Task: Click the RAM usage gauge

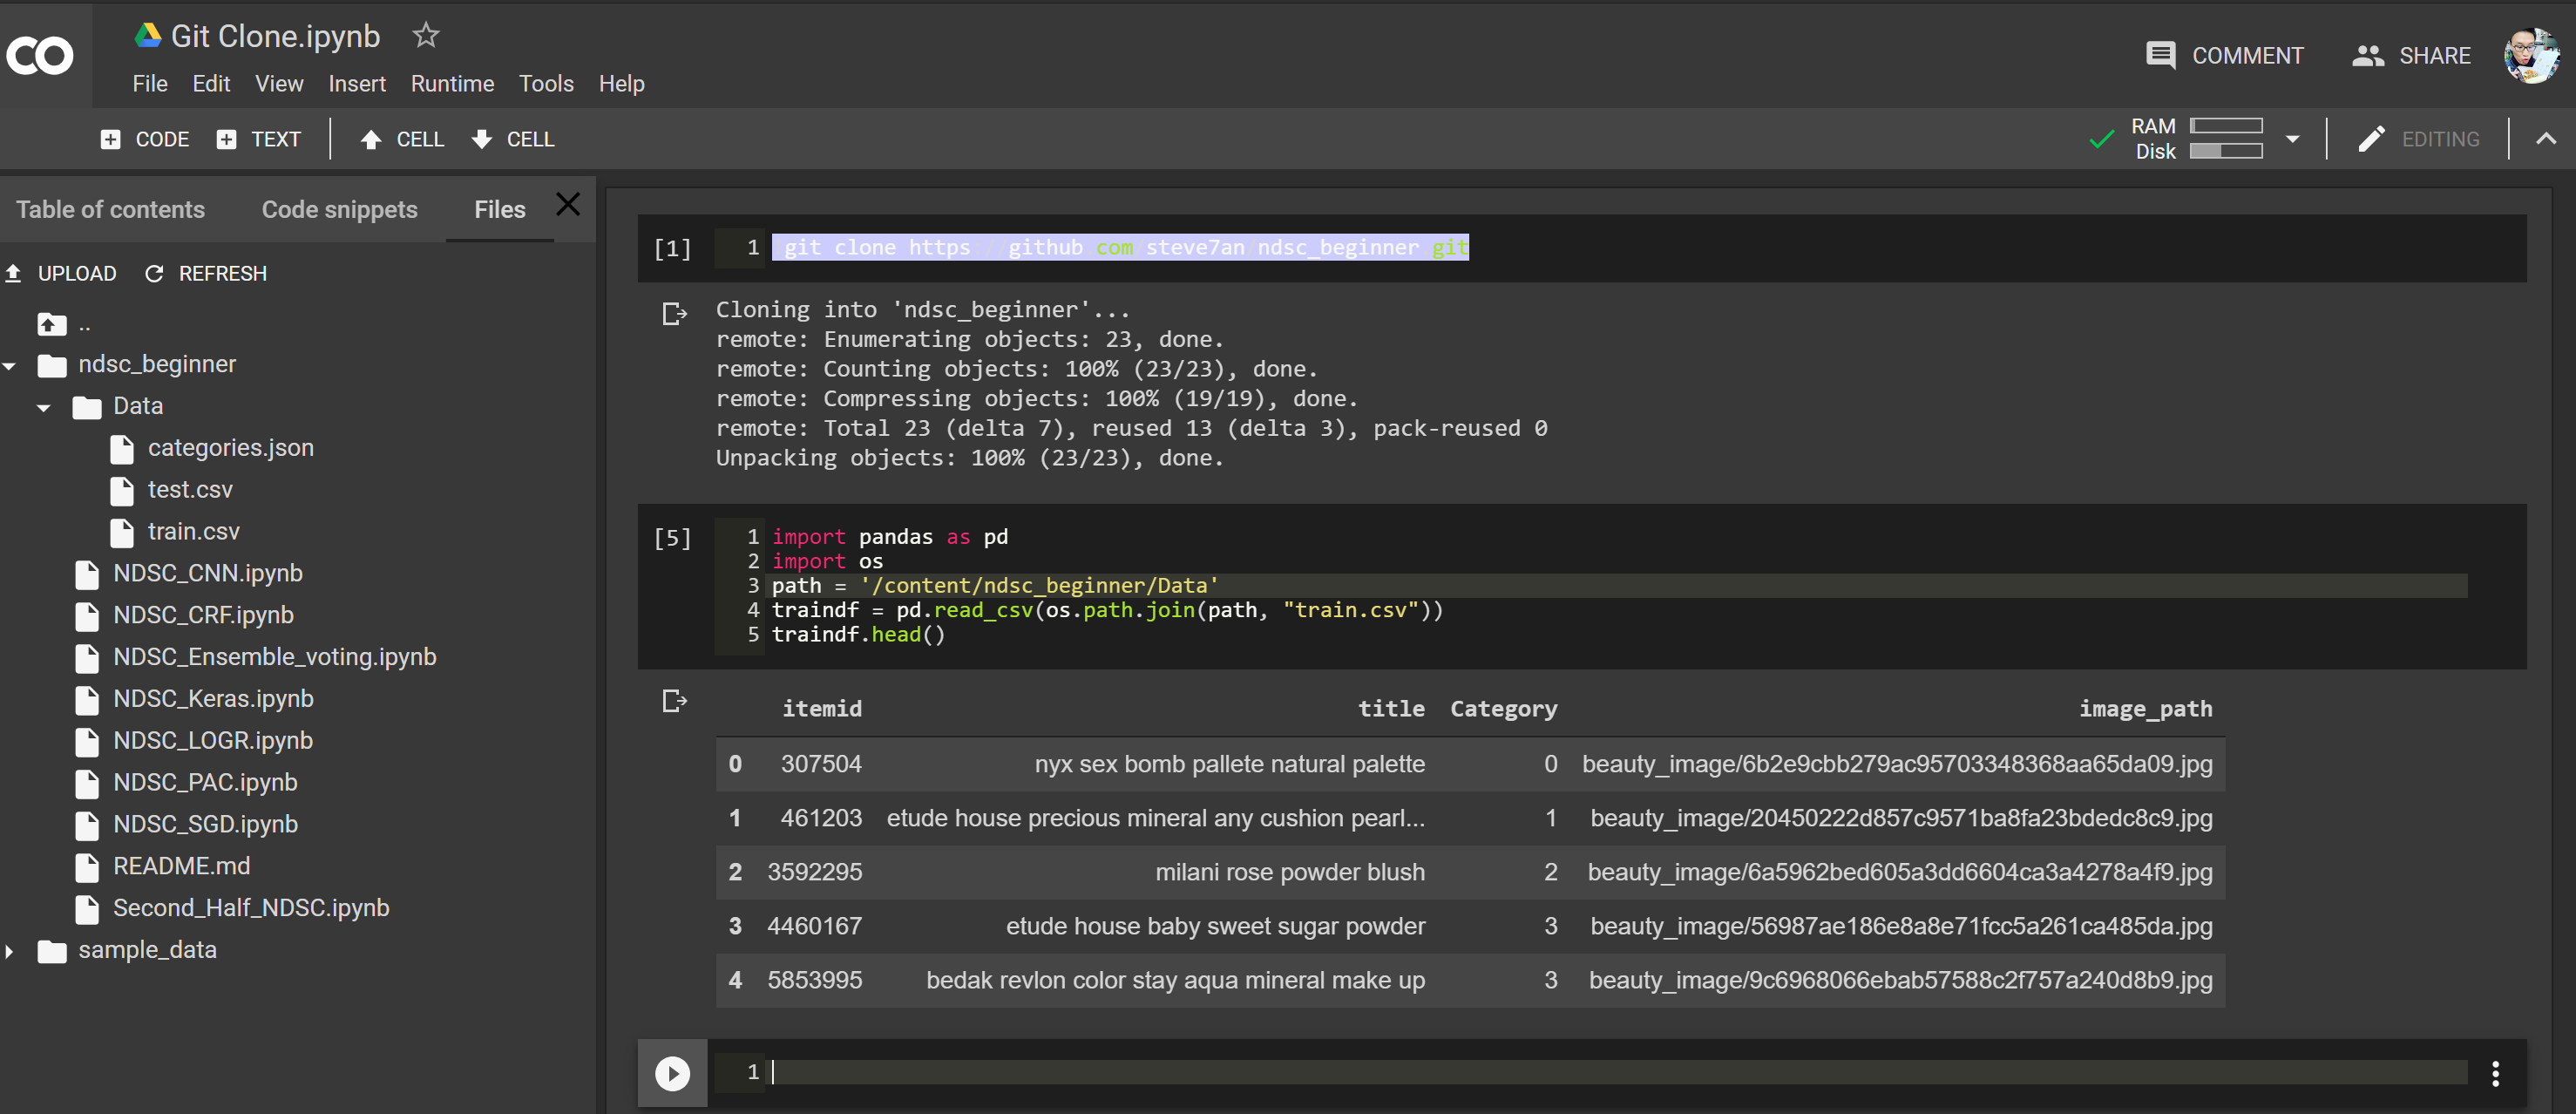Action: pyautogui.click(x=2228, y=126)
